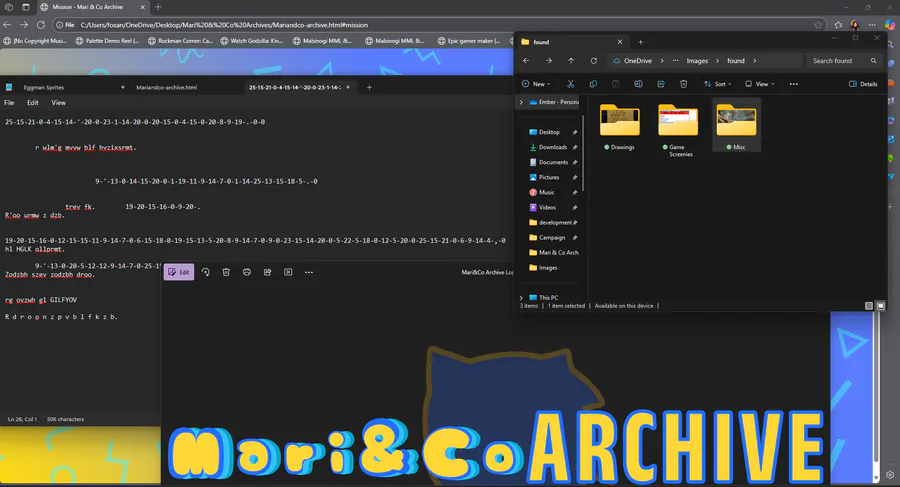The image size is (900, 487).
Task: Expand breadcrumb chevron after found
Action: click(x=754, y=60)
